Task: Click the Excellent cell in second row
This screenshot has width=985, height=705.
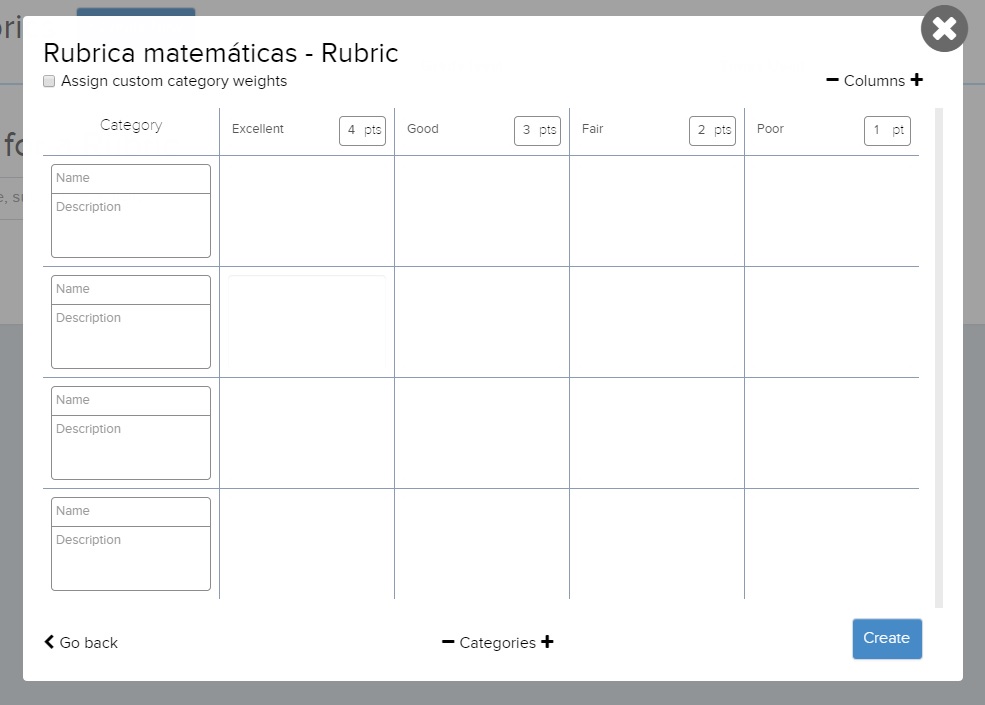Action: pyautogui.click(x=307, y=322)
